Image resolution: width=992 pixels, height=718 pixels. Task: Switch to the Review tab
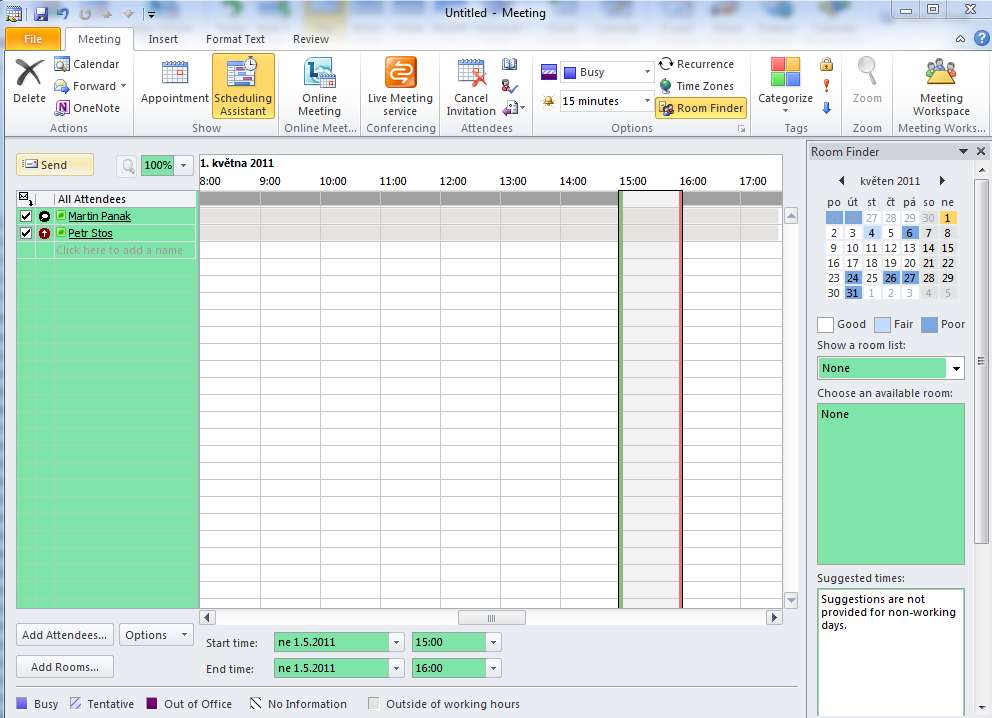(311, 39)
